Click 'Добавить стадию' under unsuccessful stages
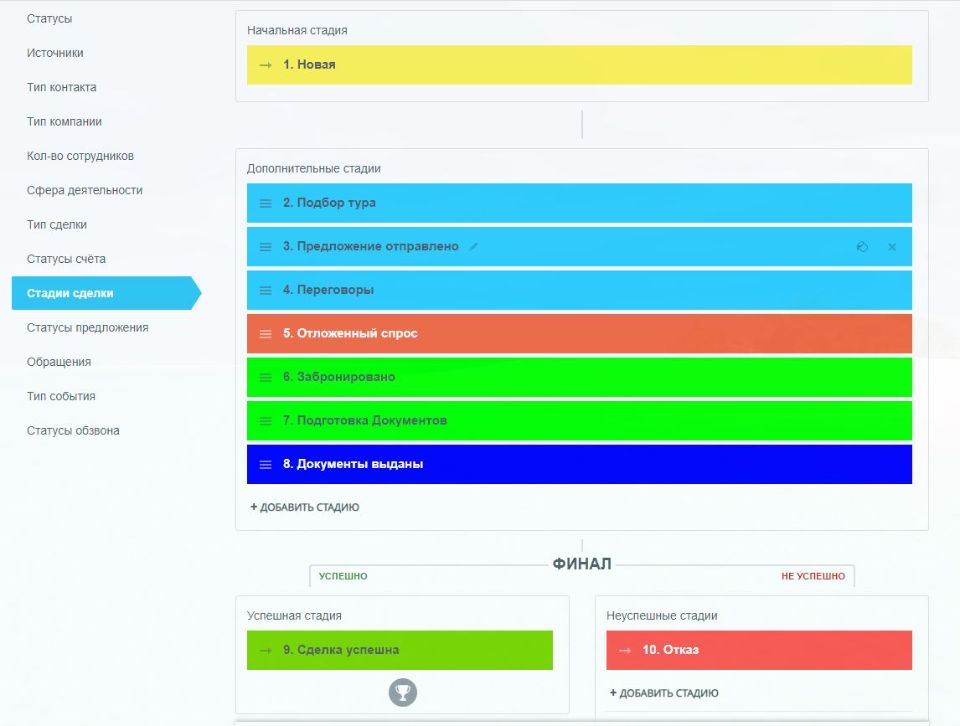The width and height of the screenshot is (960, 726). pos(664,693)
